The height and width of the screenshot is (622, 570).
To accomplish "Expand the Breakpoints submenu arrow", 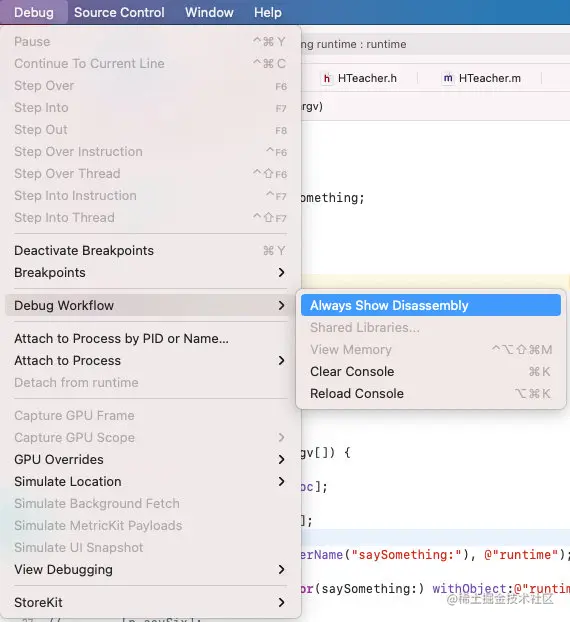I will click(x=281, y=273).
